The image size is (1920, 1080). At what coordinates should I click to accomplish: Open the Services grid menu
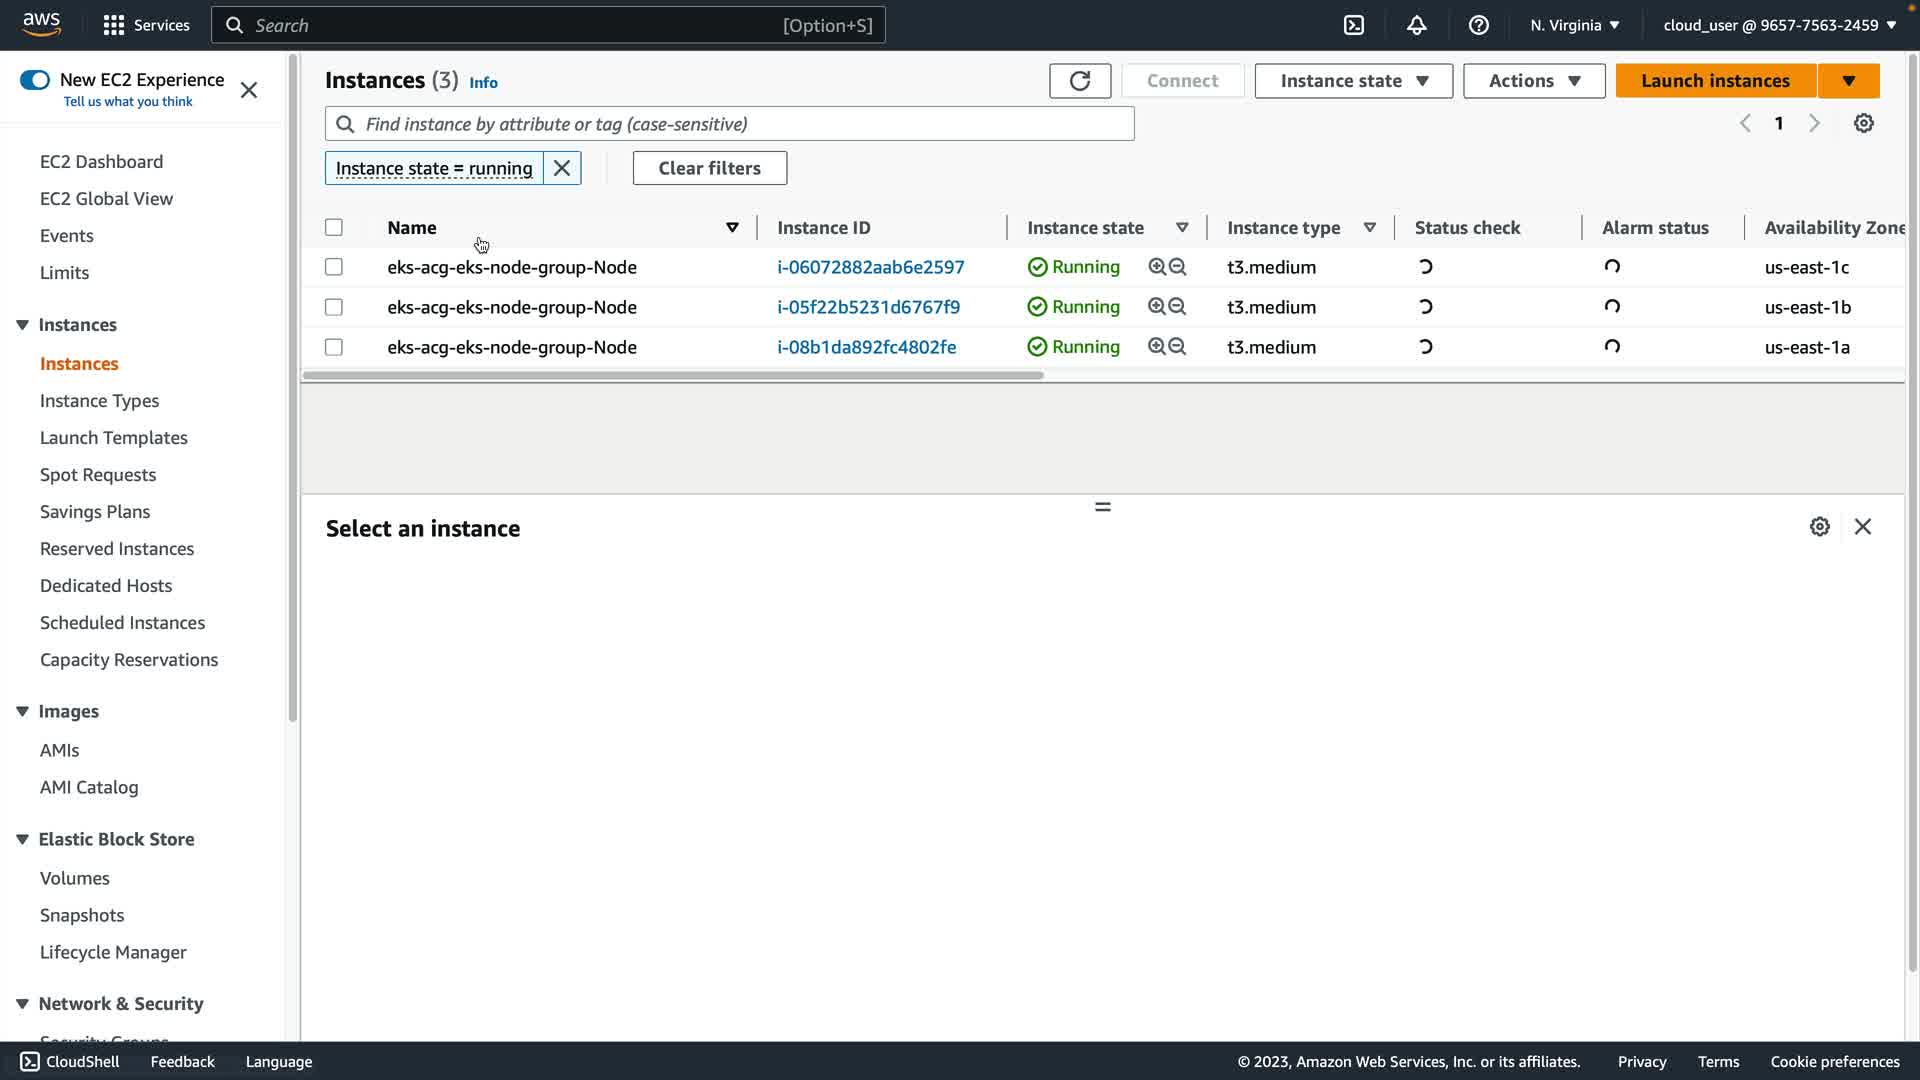point(114,25)
